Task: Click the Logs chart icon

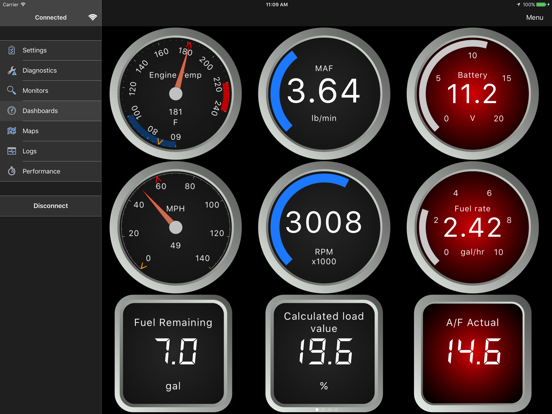Action: (12, 151)
